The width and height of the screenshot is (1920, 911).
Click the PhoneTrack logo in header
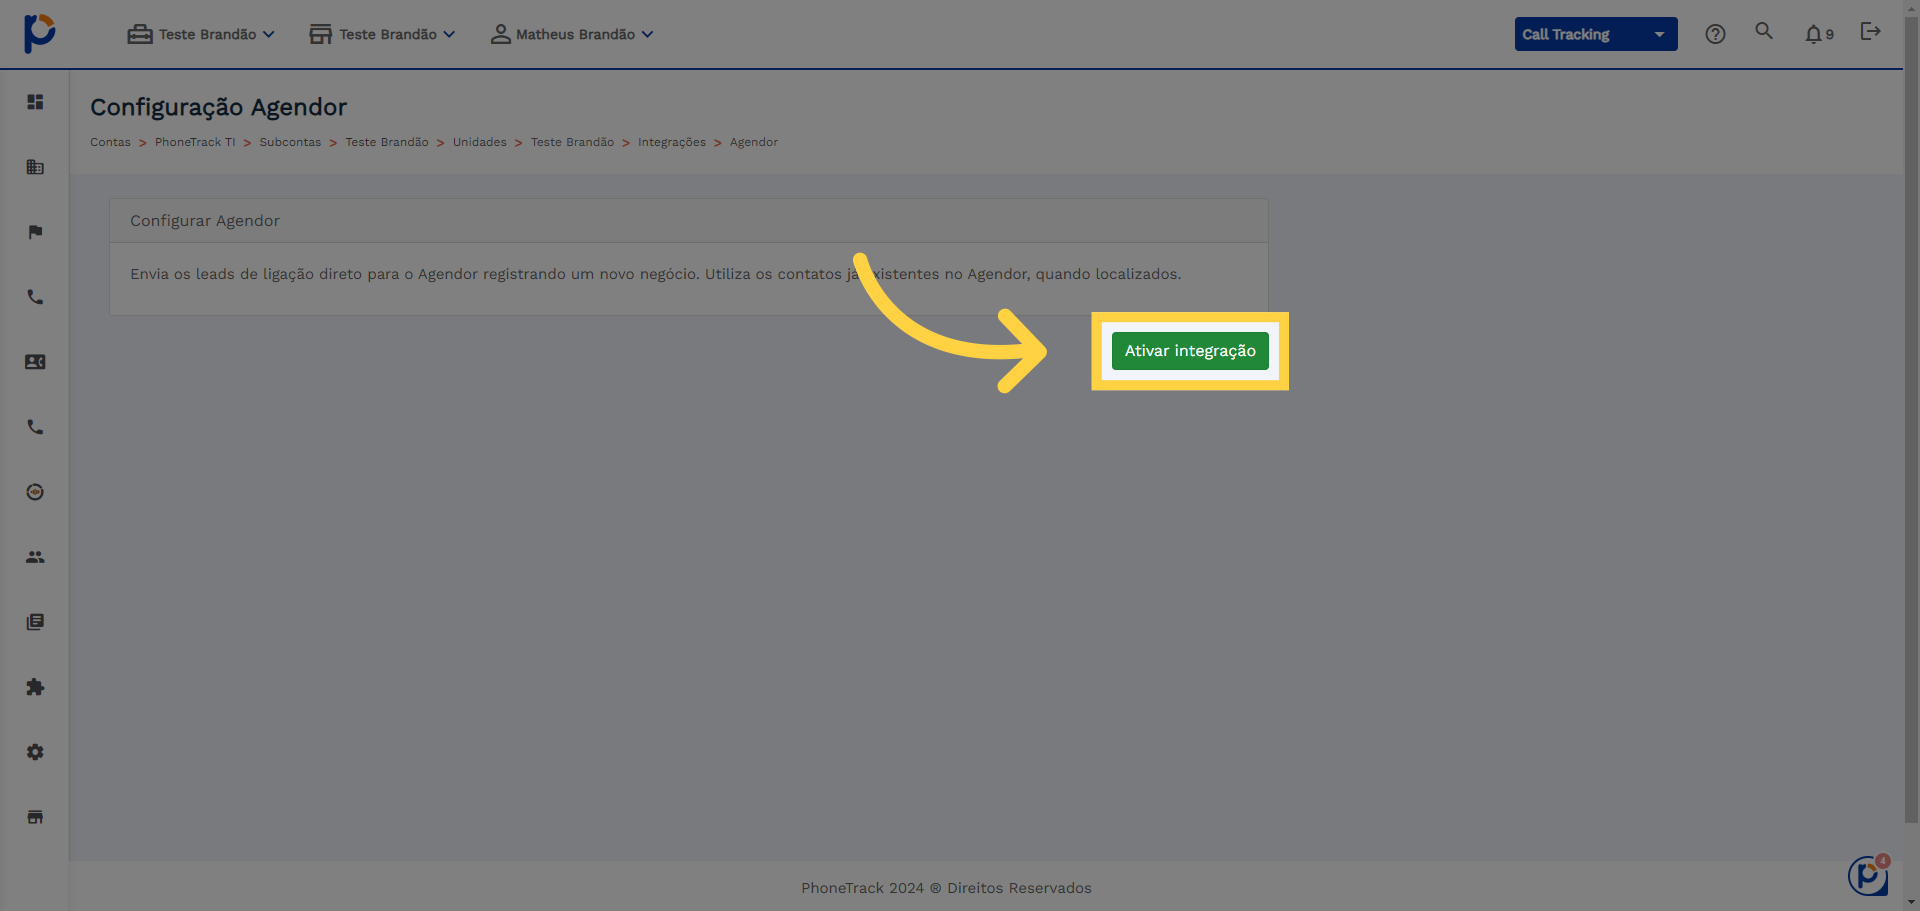(x=39, y=33)
